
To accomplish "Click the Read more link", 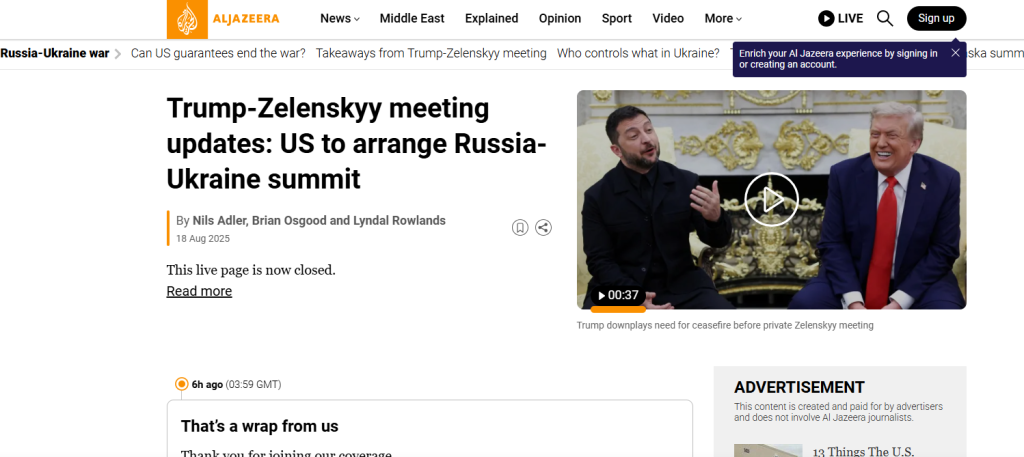I will tap(199, 291).
